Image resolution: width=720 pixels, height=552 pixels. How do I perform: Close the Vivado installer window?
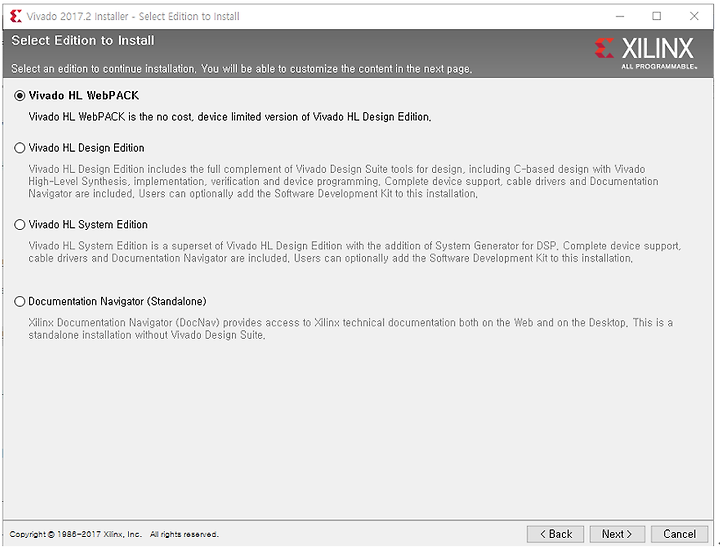(694, 16)
